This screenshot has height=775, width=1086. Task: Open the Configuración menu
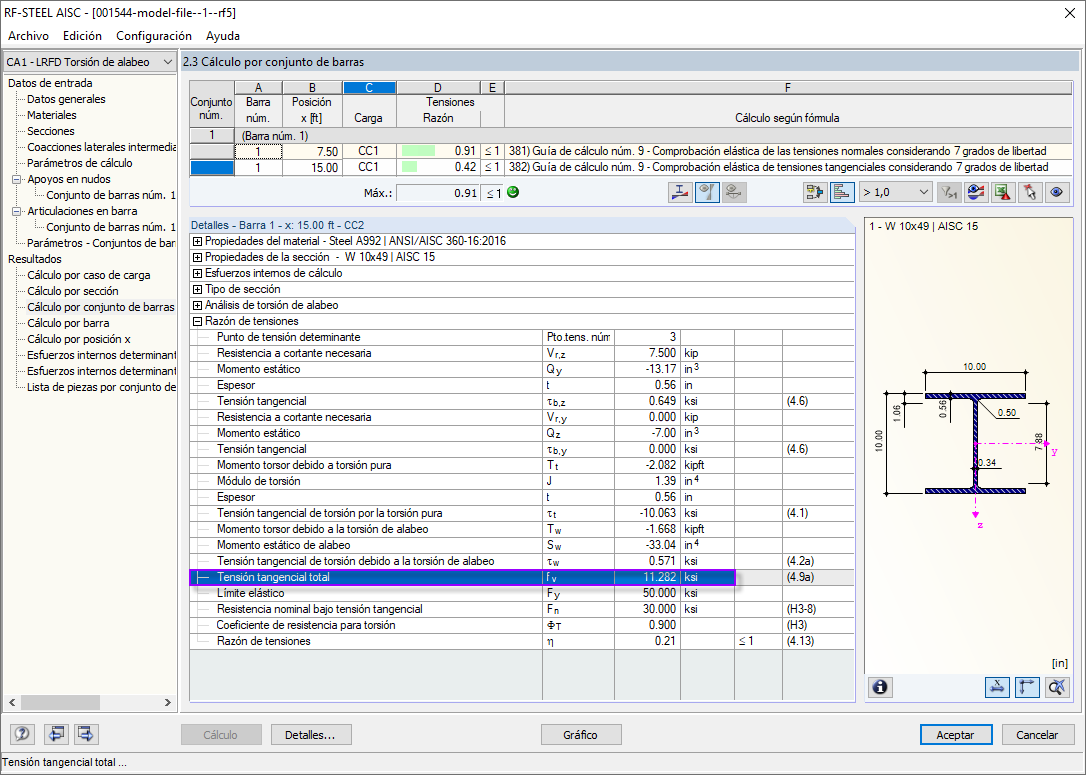point(153,36)
